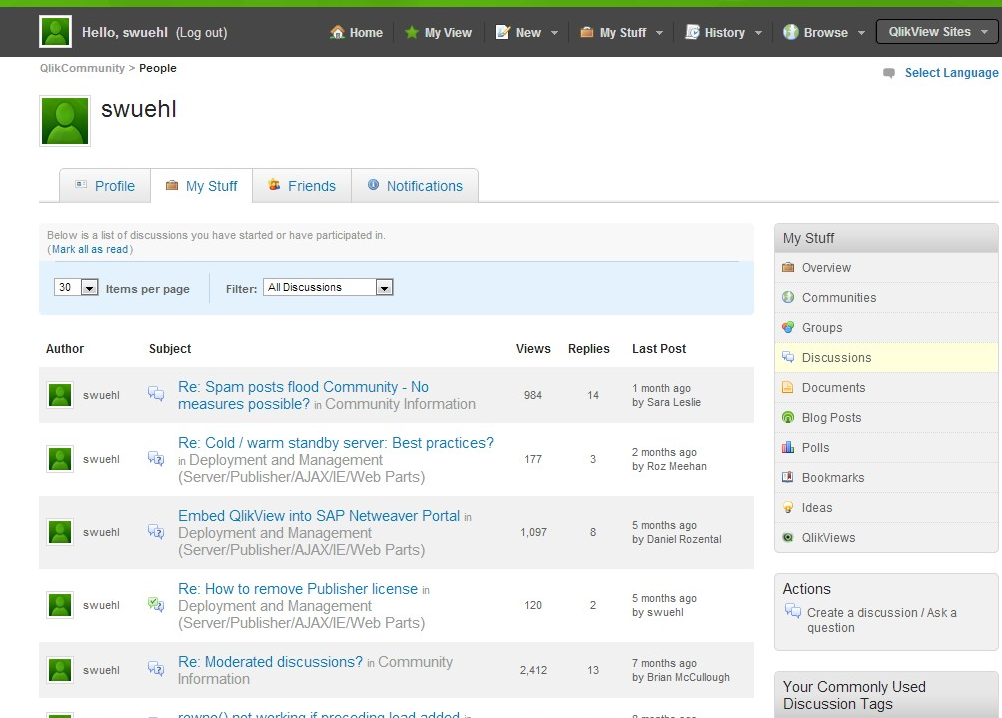This screenshot has width=1002, height=718.
Task: Open Embed QlikView into SAP Netweaver Portal
Action: coord(319,516)
